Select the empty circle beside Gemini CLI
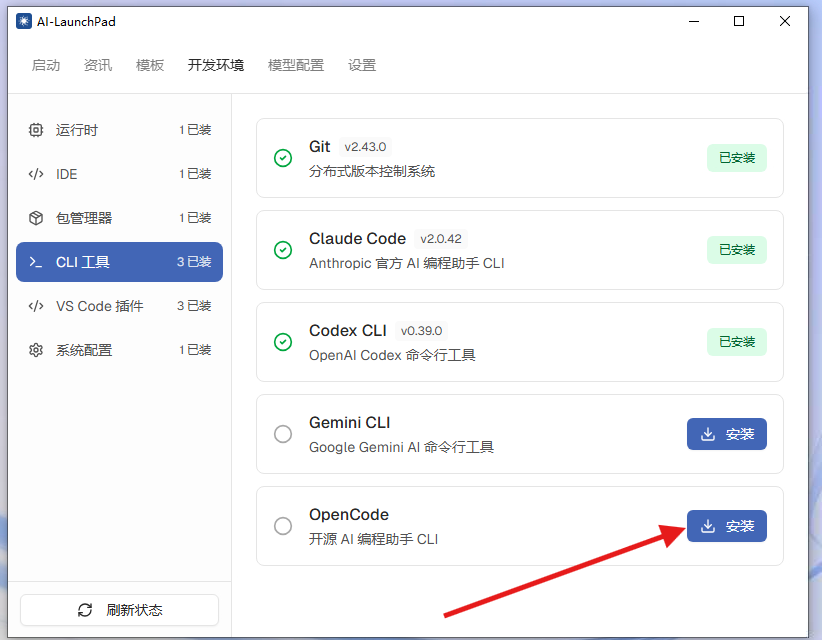The height and width of the screenshot is (640, 822). (x=283, y=434)
